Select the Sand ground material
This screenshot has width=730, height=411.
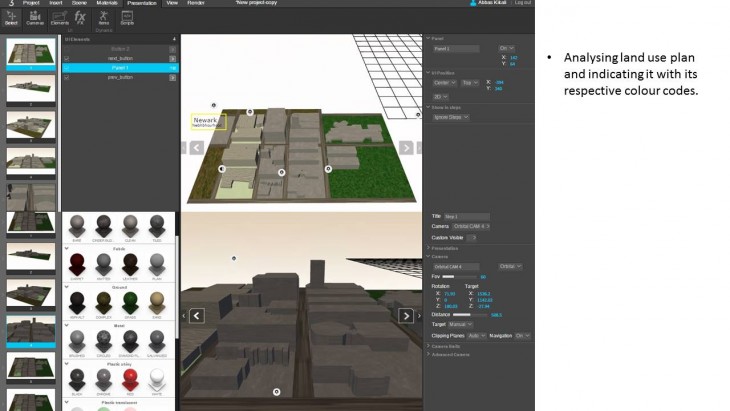[x=156, y=297]
